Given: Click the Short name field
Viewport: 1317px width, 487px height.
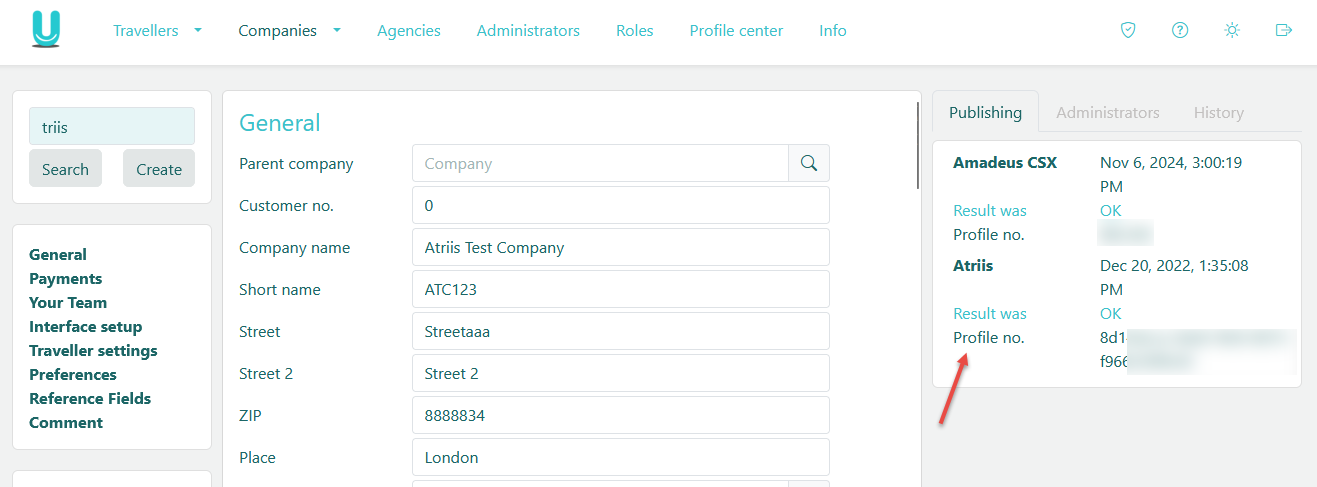Looking at the screenshot, I should point(620,290).
